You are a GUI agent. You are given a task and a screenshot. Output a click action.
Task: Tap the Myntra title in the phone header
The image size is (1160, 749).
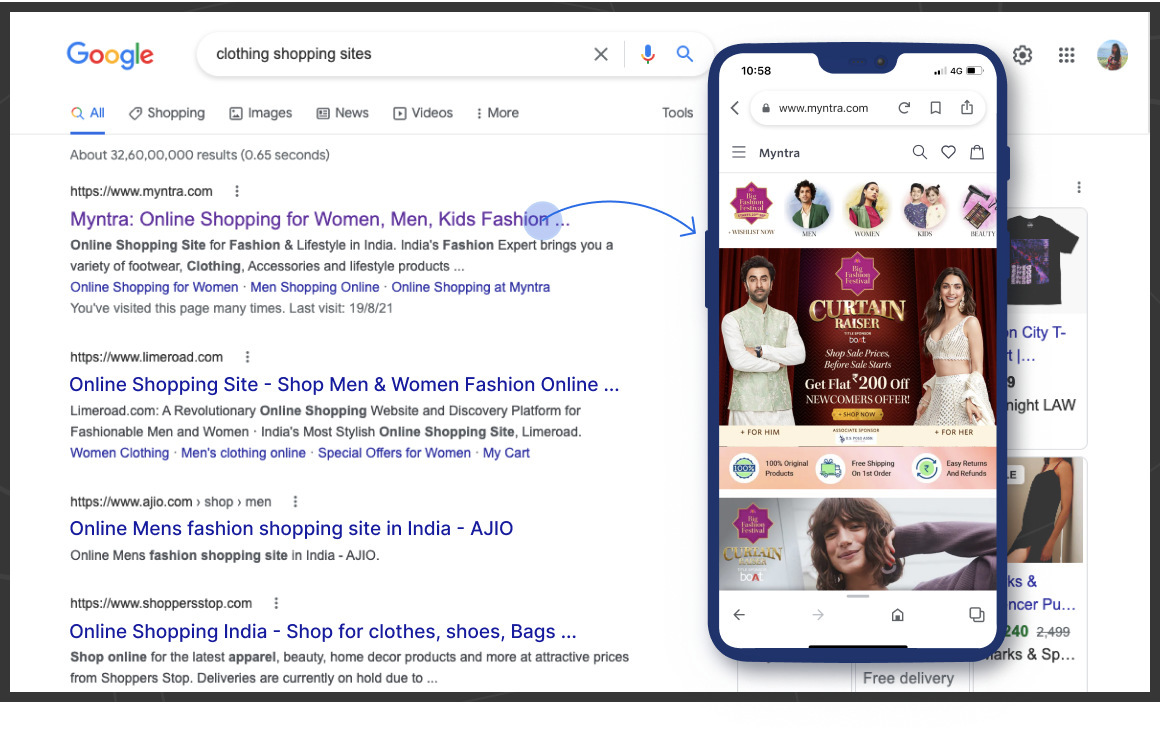click(779, 152)
